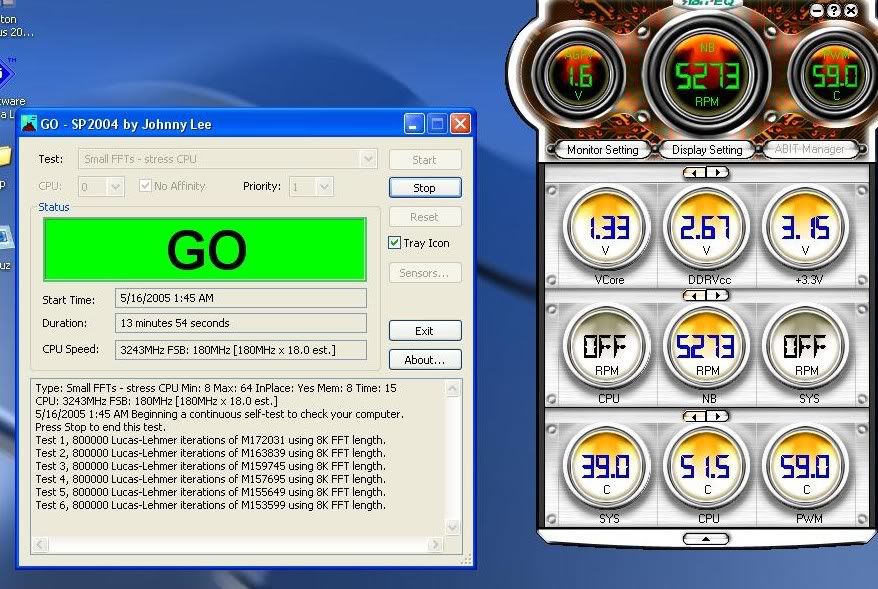Click the Exit button
Screen dimensions: 878x589
[425, 331]
